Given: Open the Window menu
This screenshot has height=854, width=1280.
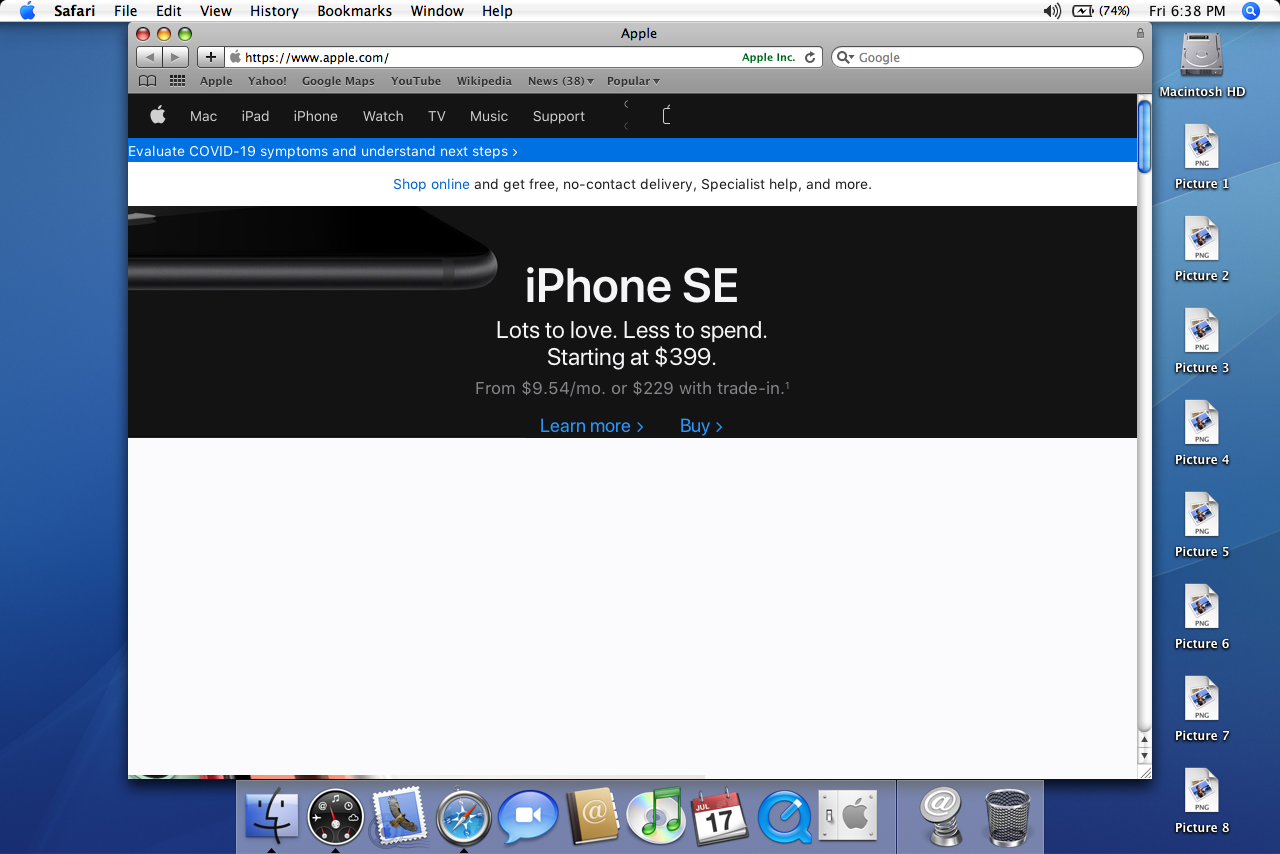Looking at the screenshot, I should coord(437,11).
